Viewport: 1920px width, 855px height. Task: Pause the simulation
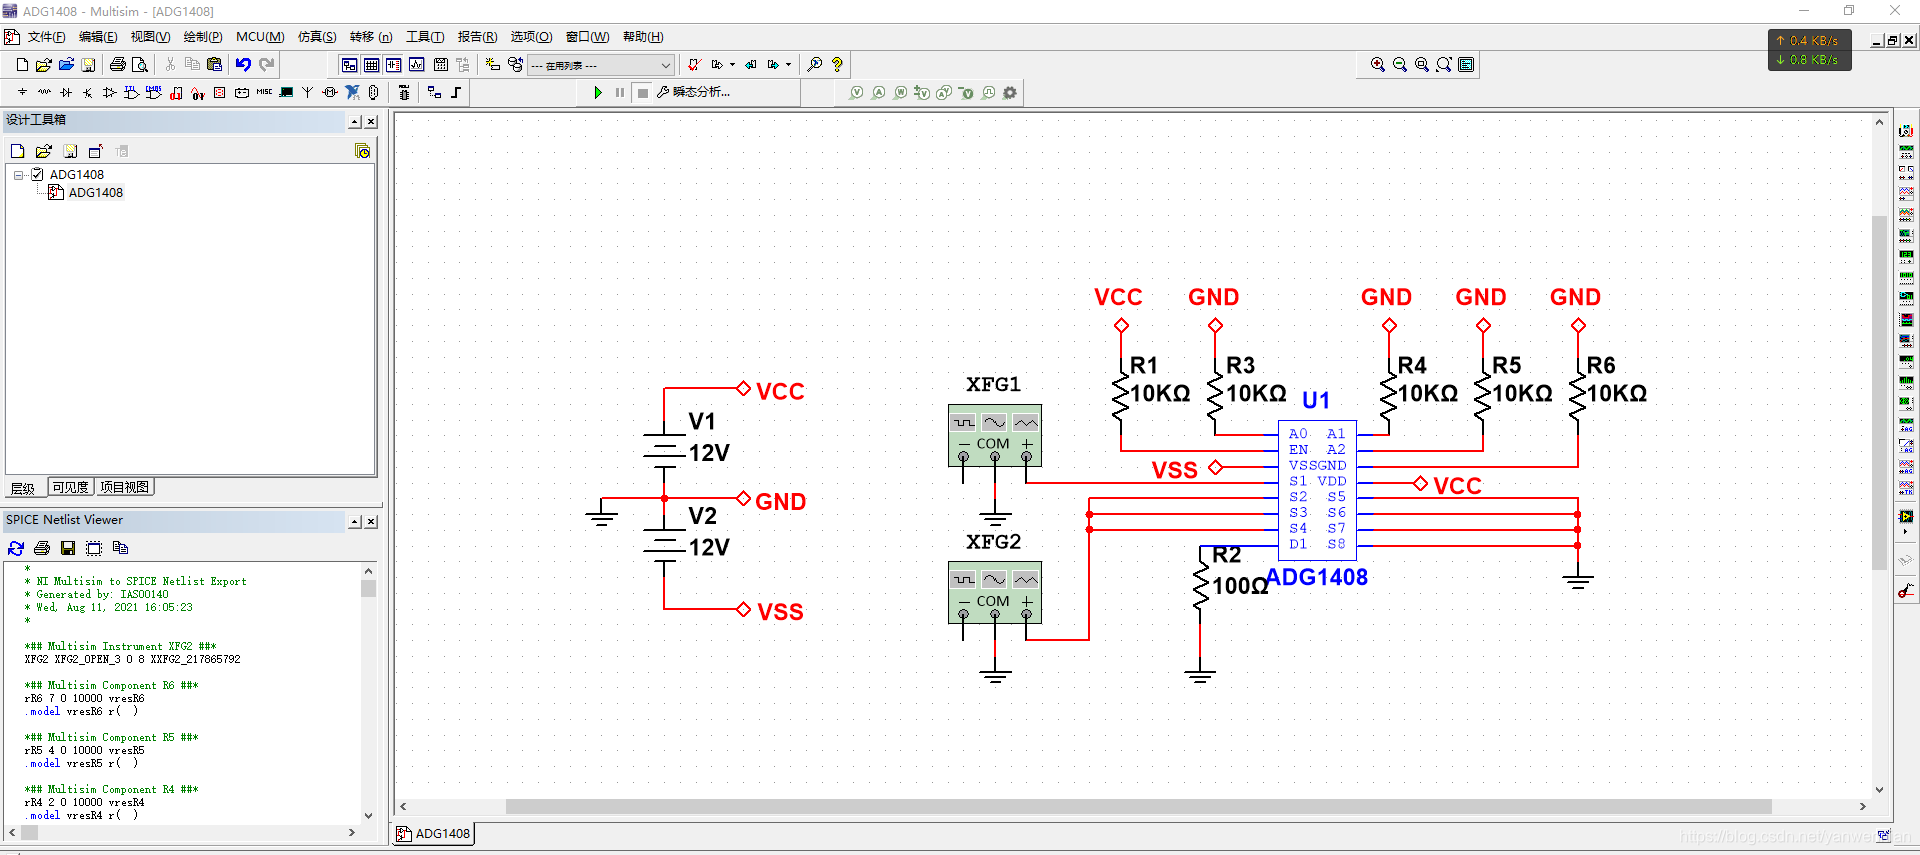[620, 92]
